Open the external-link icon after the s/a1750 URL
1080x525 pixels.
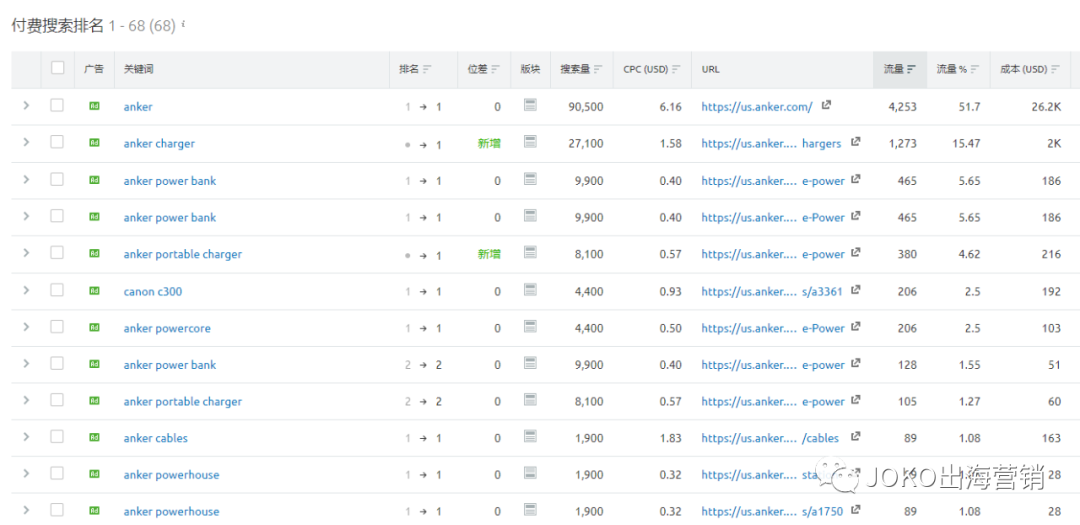(855, 510)
